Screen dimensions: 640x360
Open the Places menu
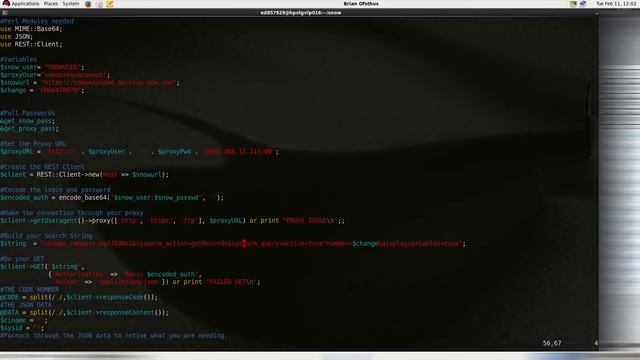coord(51,4)
